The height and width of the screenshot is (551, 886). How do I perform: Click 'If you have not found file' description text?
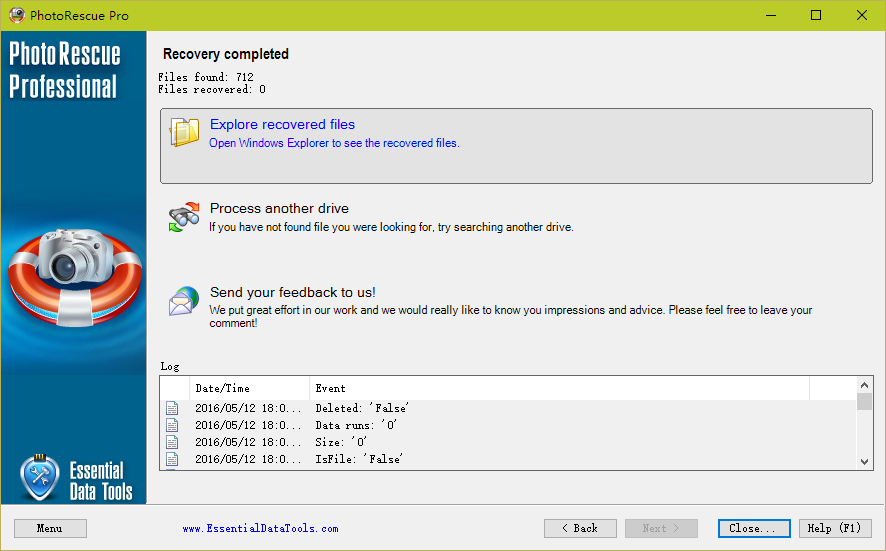point(392,227)
